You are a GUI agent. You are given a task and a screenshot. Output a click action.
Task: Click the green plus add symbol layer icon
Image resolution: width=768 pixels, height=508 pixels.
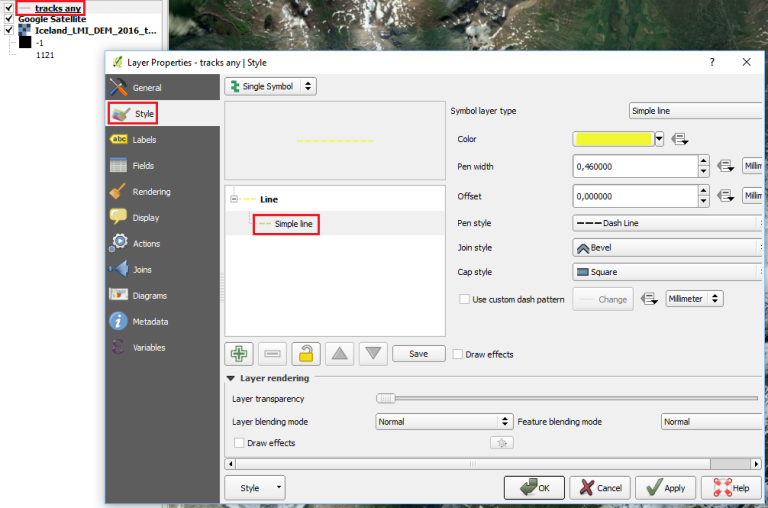(239, 353)
